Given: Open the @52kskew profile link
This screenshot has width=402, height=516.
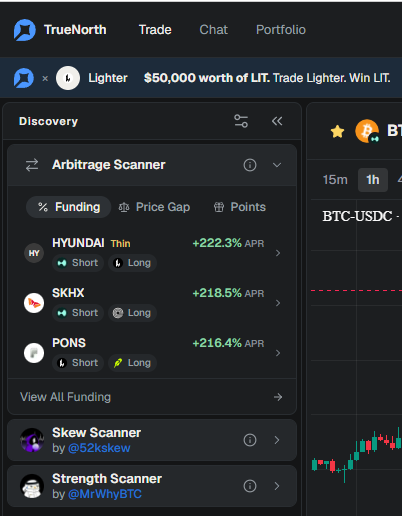Looking at the screenshot, I should 99,448.
